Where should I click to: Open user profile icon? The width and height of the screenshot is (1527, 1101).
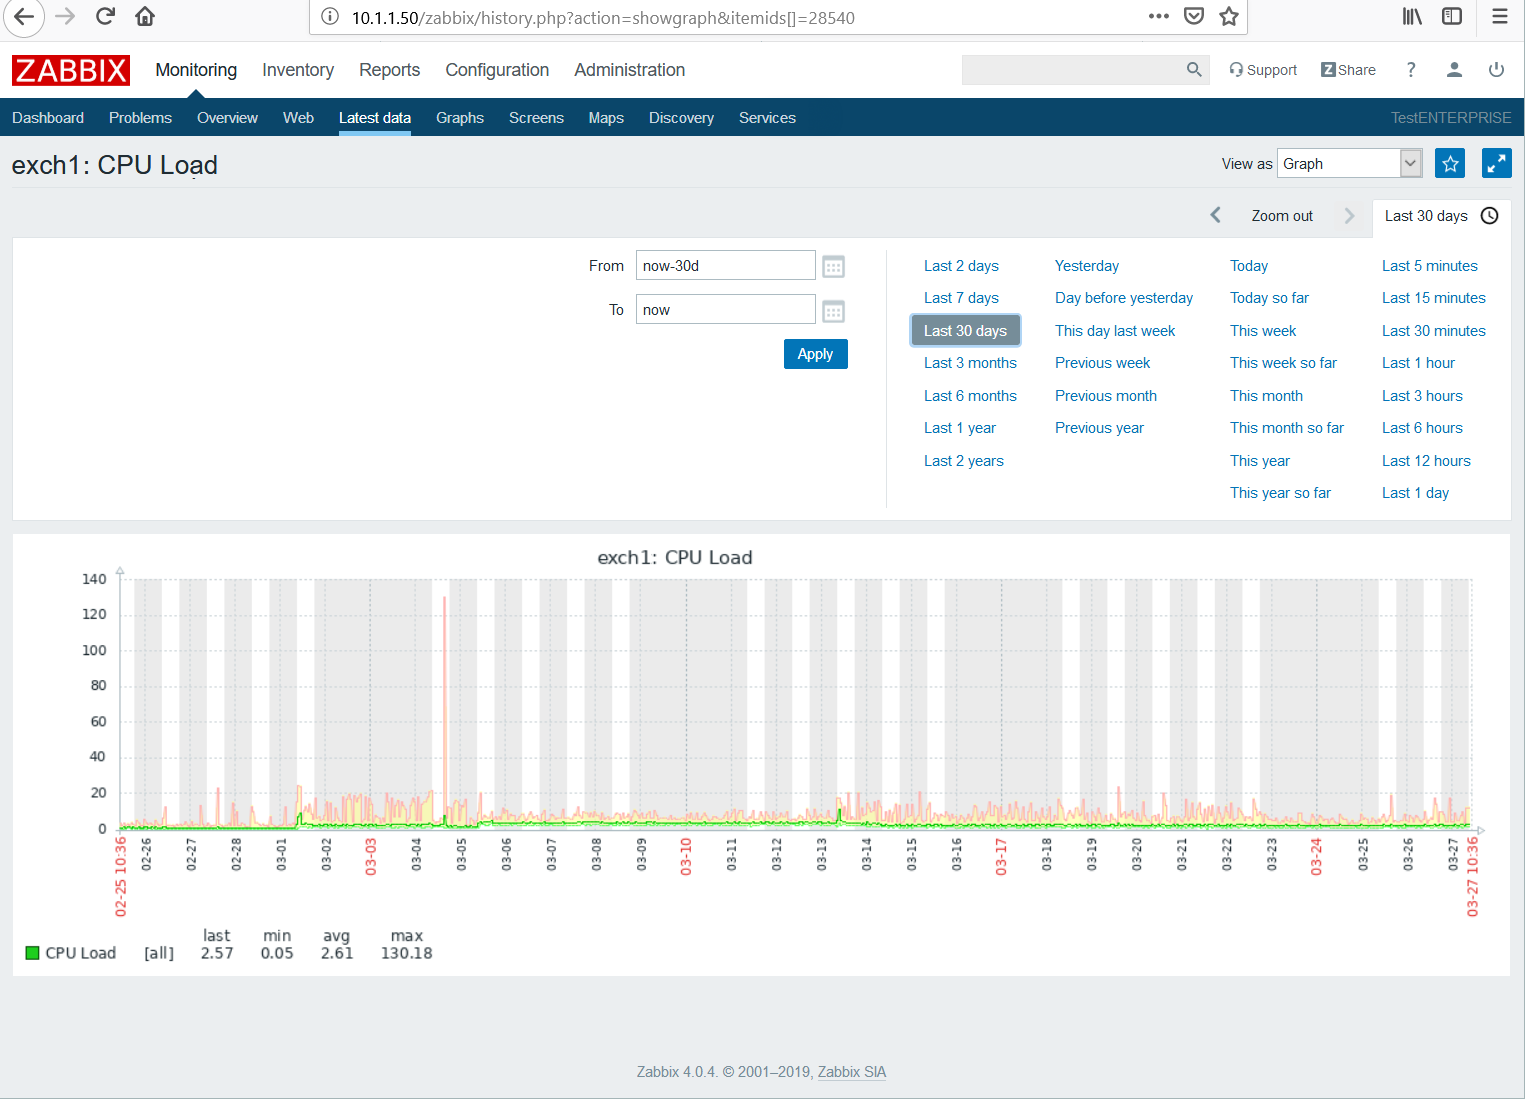click(x=1454, y=70)
